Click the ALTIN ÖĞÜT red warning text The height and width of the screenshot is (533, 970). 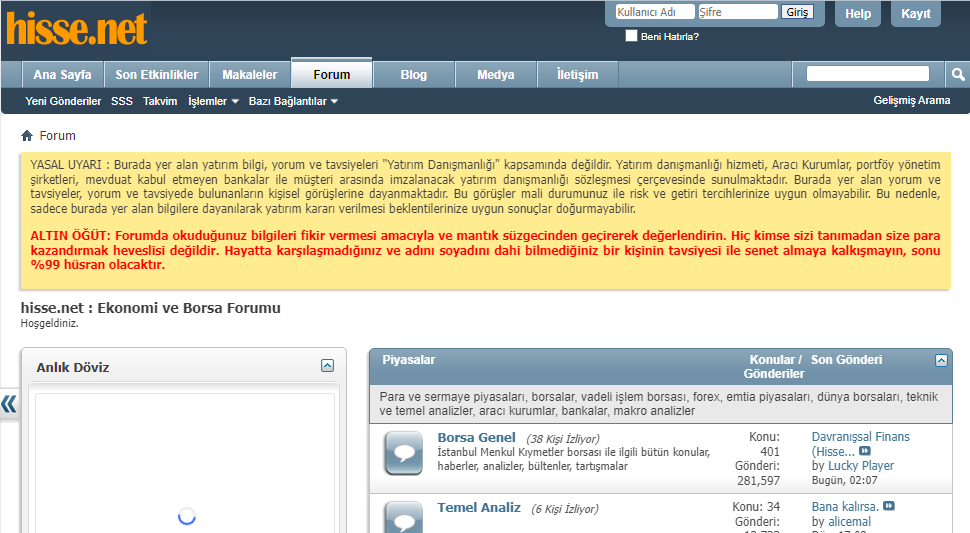(485, 250)
